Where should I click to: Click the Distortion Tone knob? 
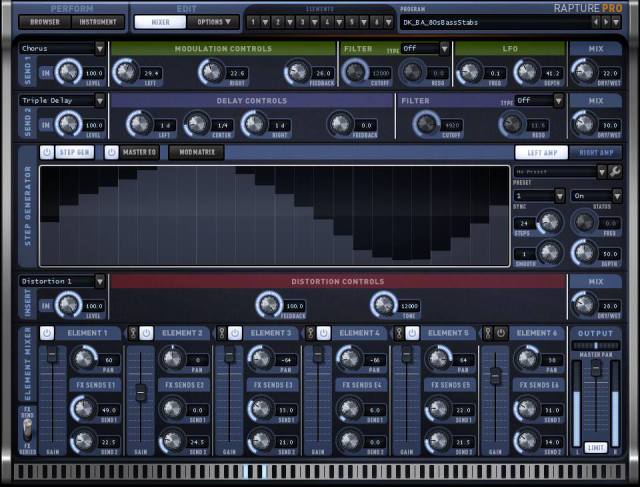pos(384,304)
